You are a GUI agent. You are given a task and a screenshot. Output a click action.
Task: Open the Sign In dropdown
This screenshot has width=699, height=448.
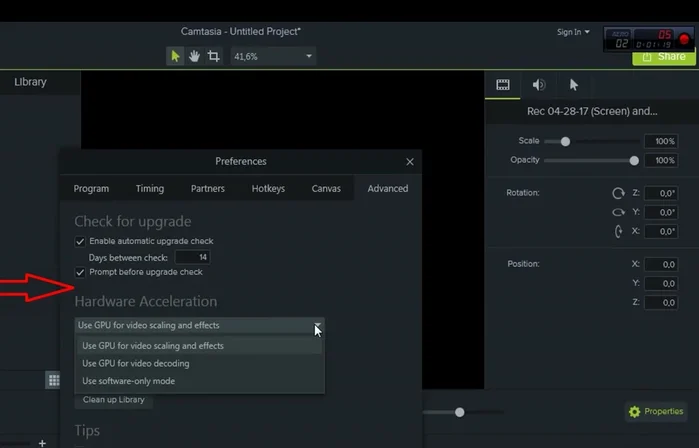573,32
